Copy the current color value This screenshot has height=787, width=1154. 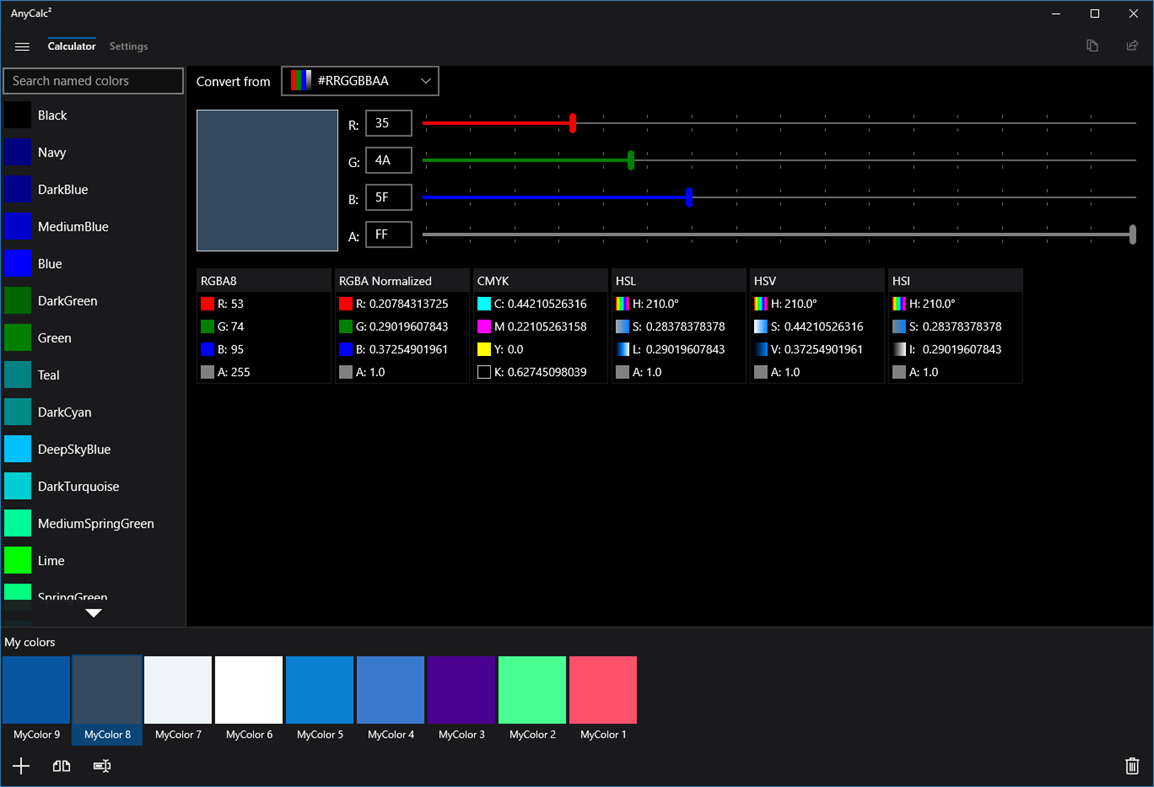tap(1092, 45)
